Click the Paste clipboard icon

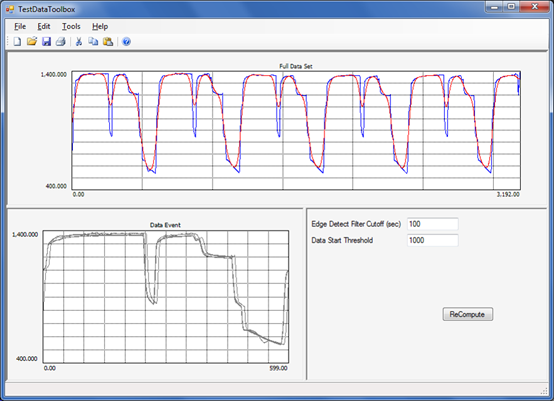tap(108, 42)
